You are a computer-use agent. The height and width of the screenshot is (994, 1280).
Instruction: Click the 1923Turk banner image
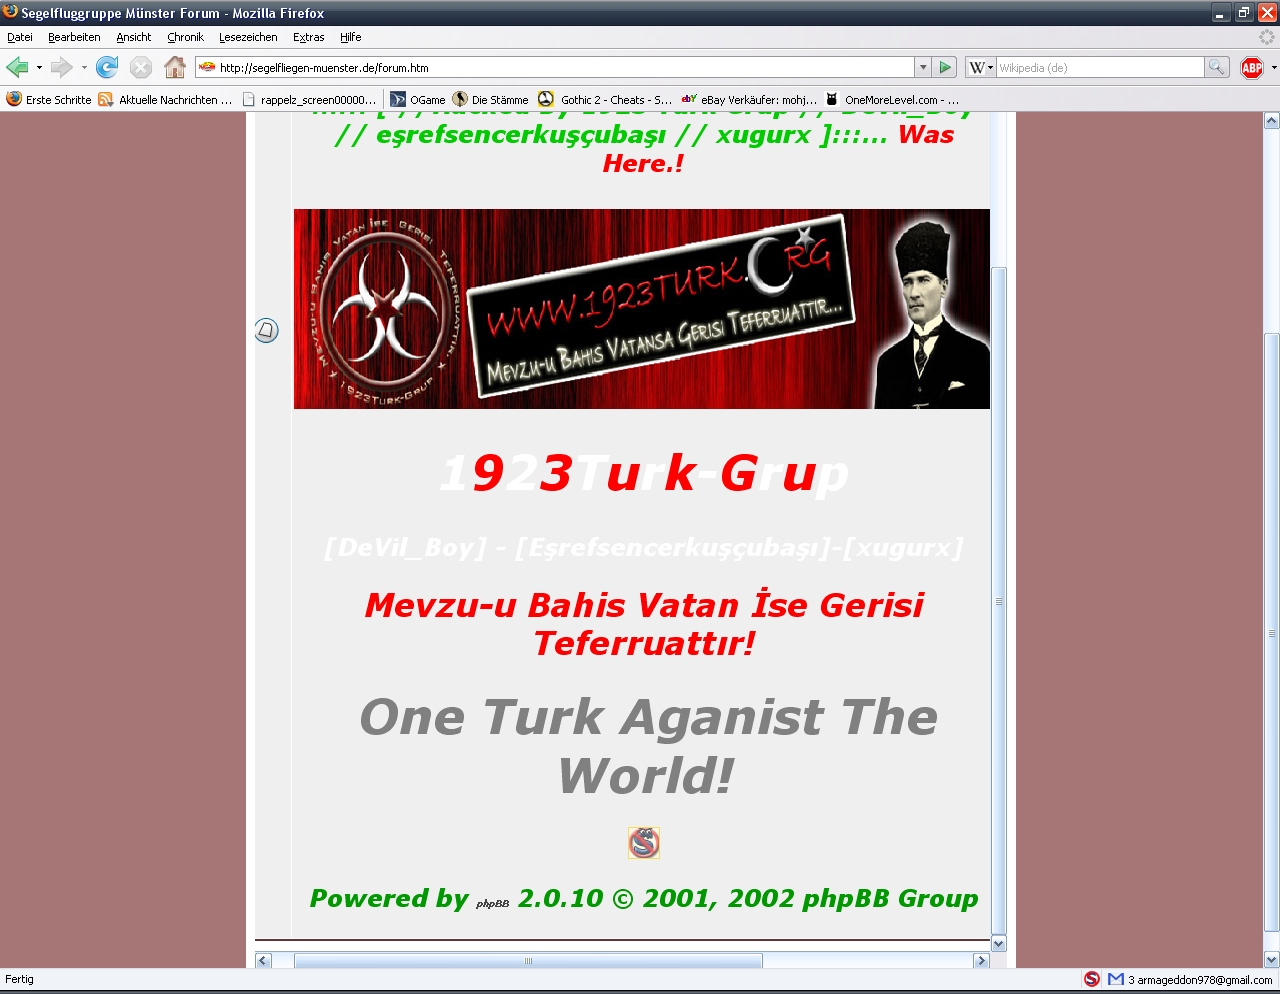pos(641,308)
